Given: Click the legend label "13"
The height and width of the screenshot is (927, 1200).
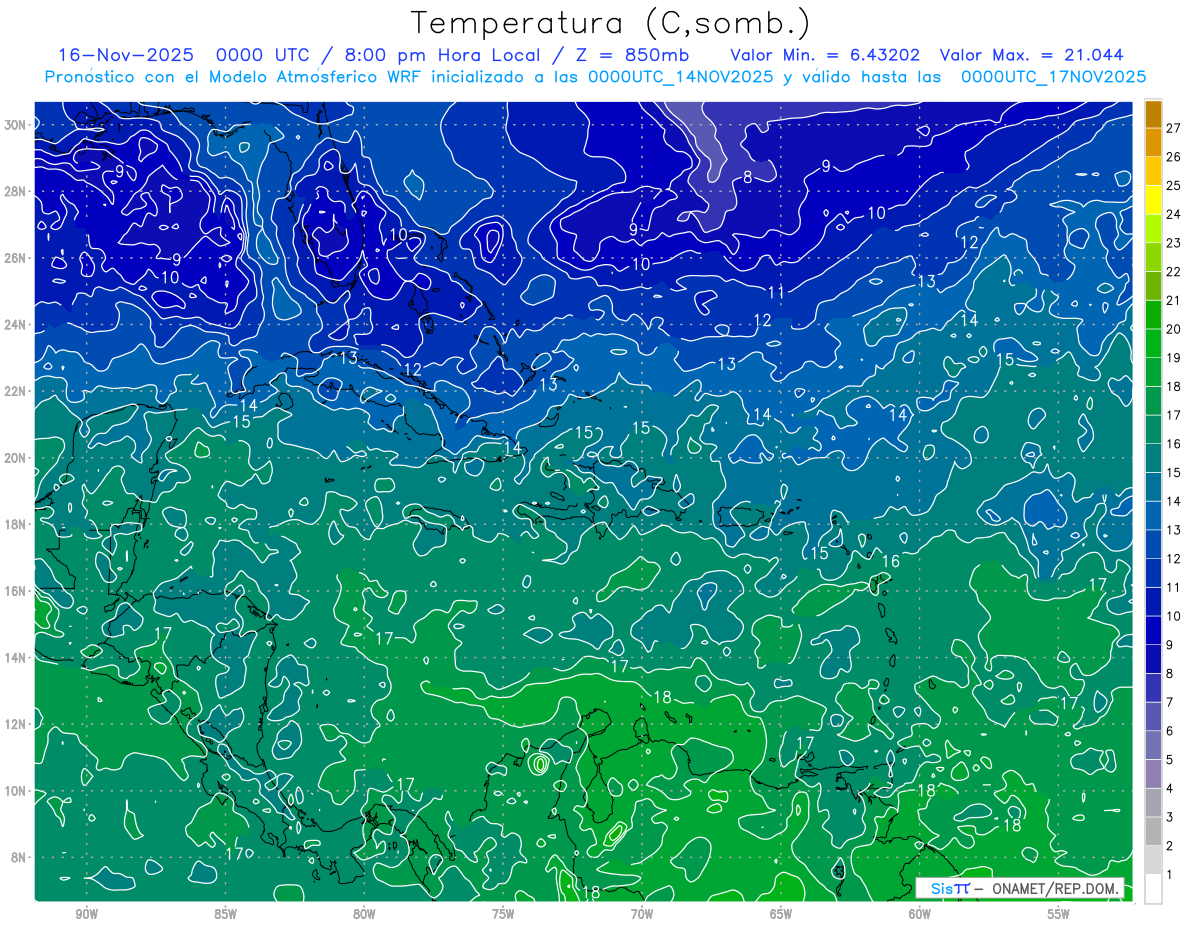Looking at the screenshot, I should coord(1173,530).
